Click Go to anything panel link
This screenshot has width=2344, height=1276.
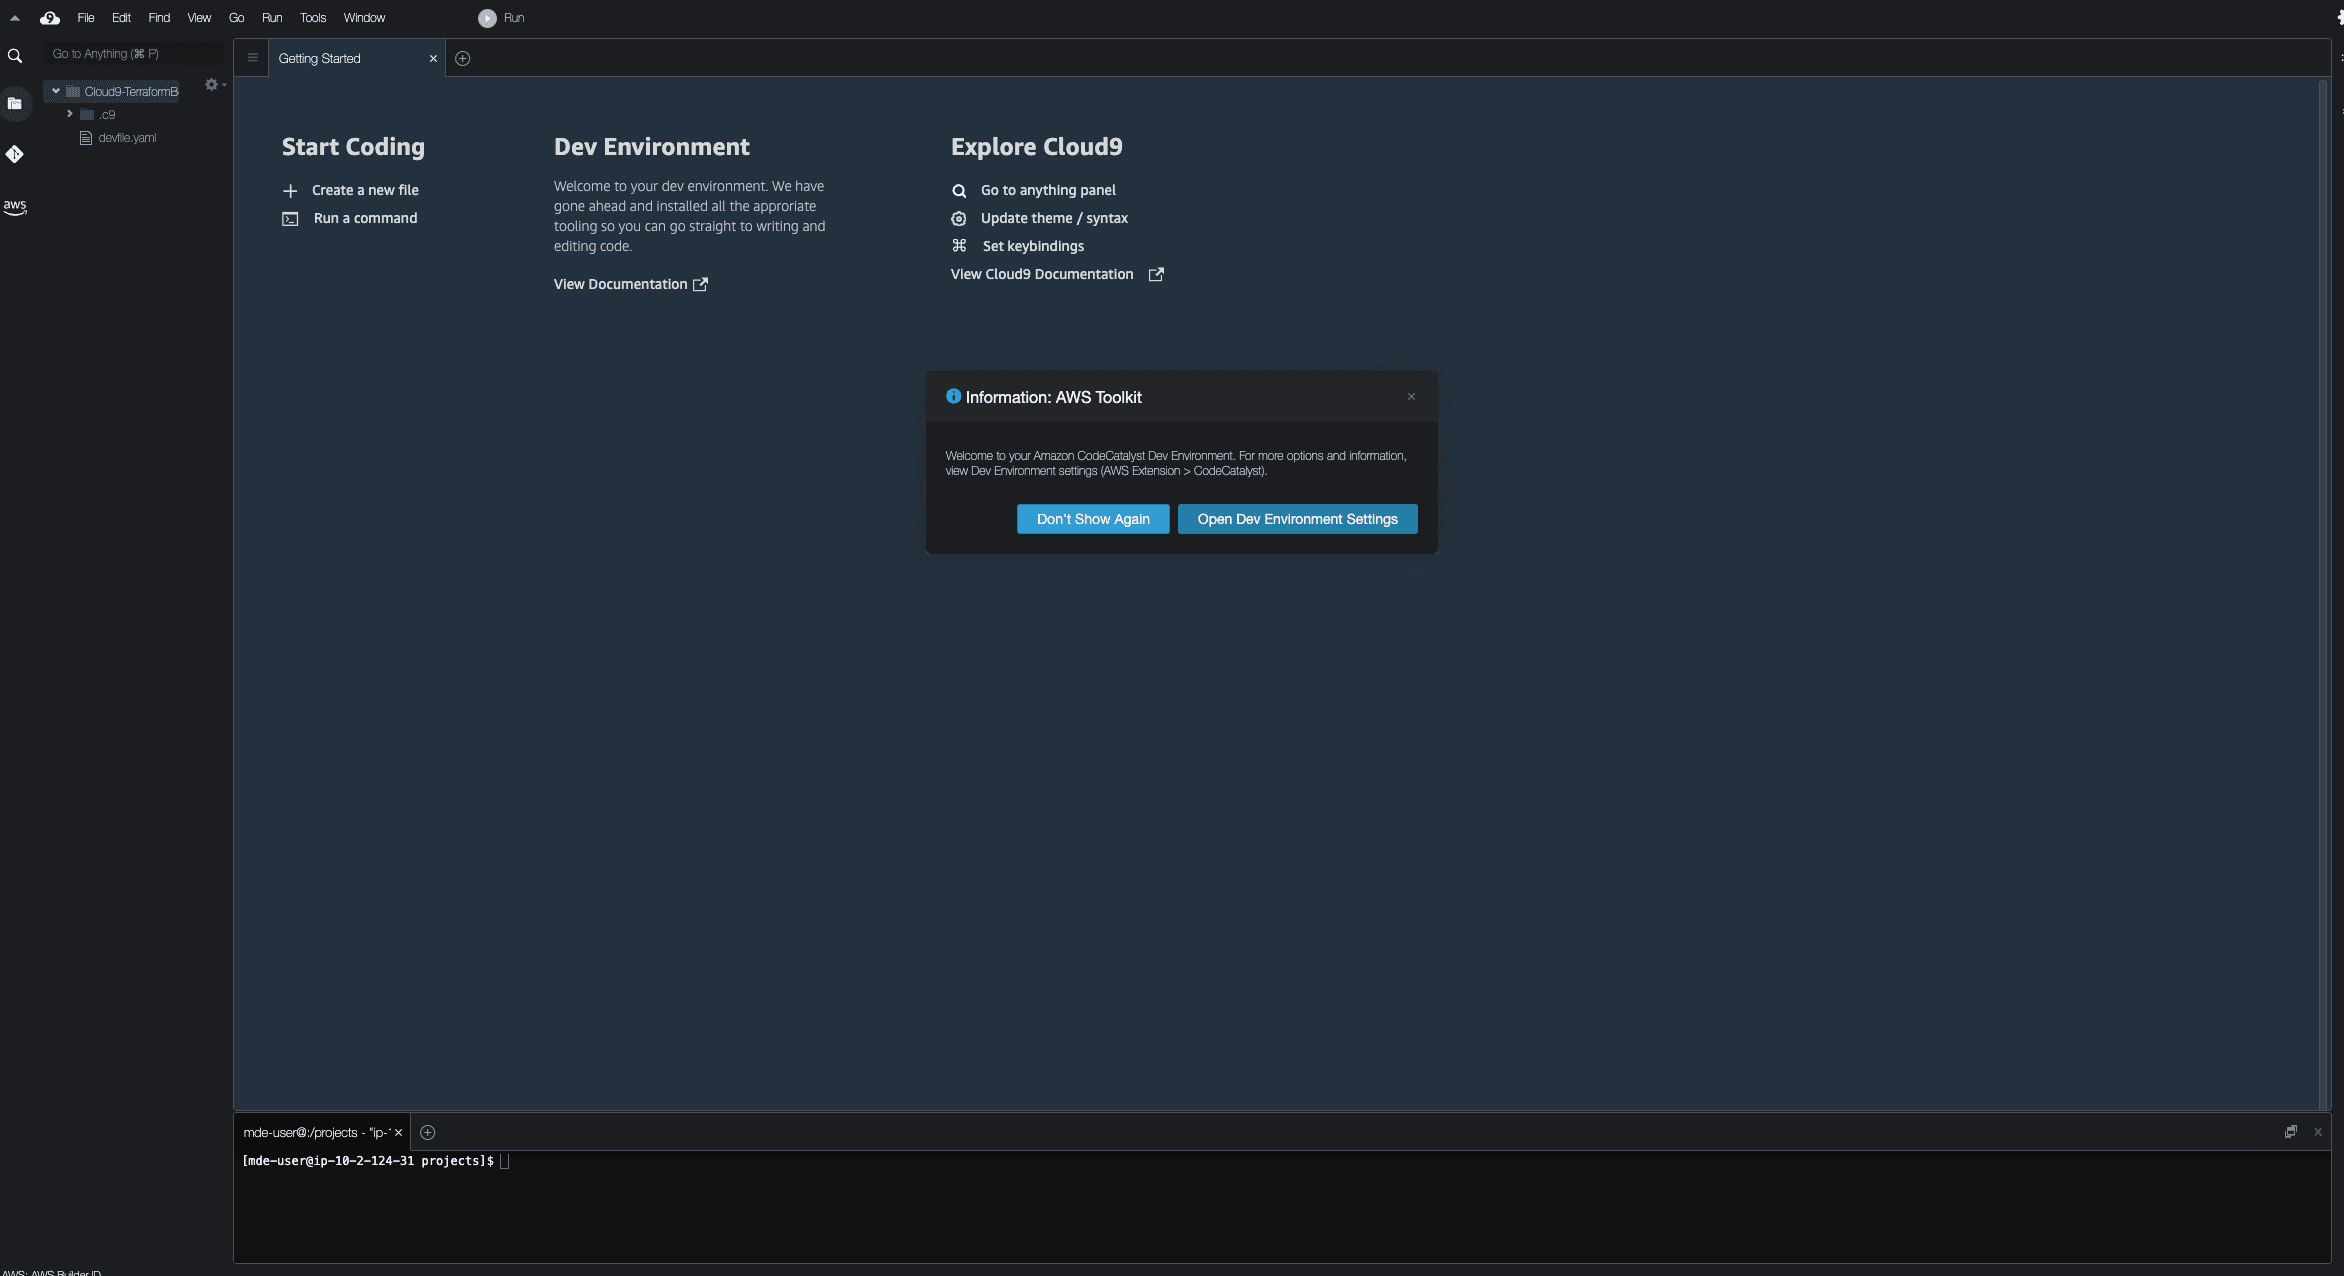click(x=1048, y=190)
